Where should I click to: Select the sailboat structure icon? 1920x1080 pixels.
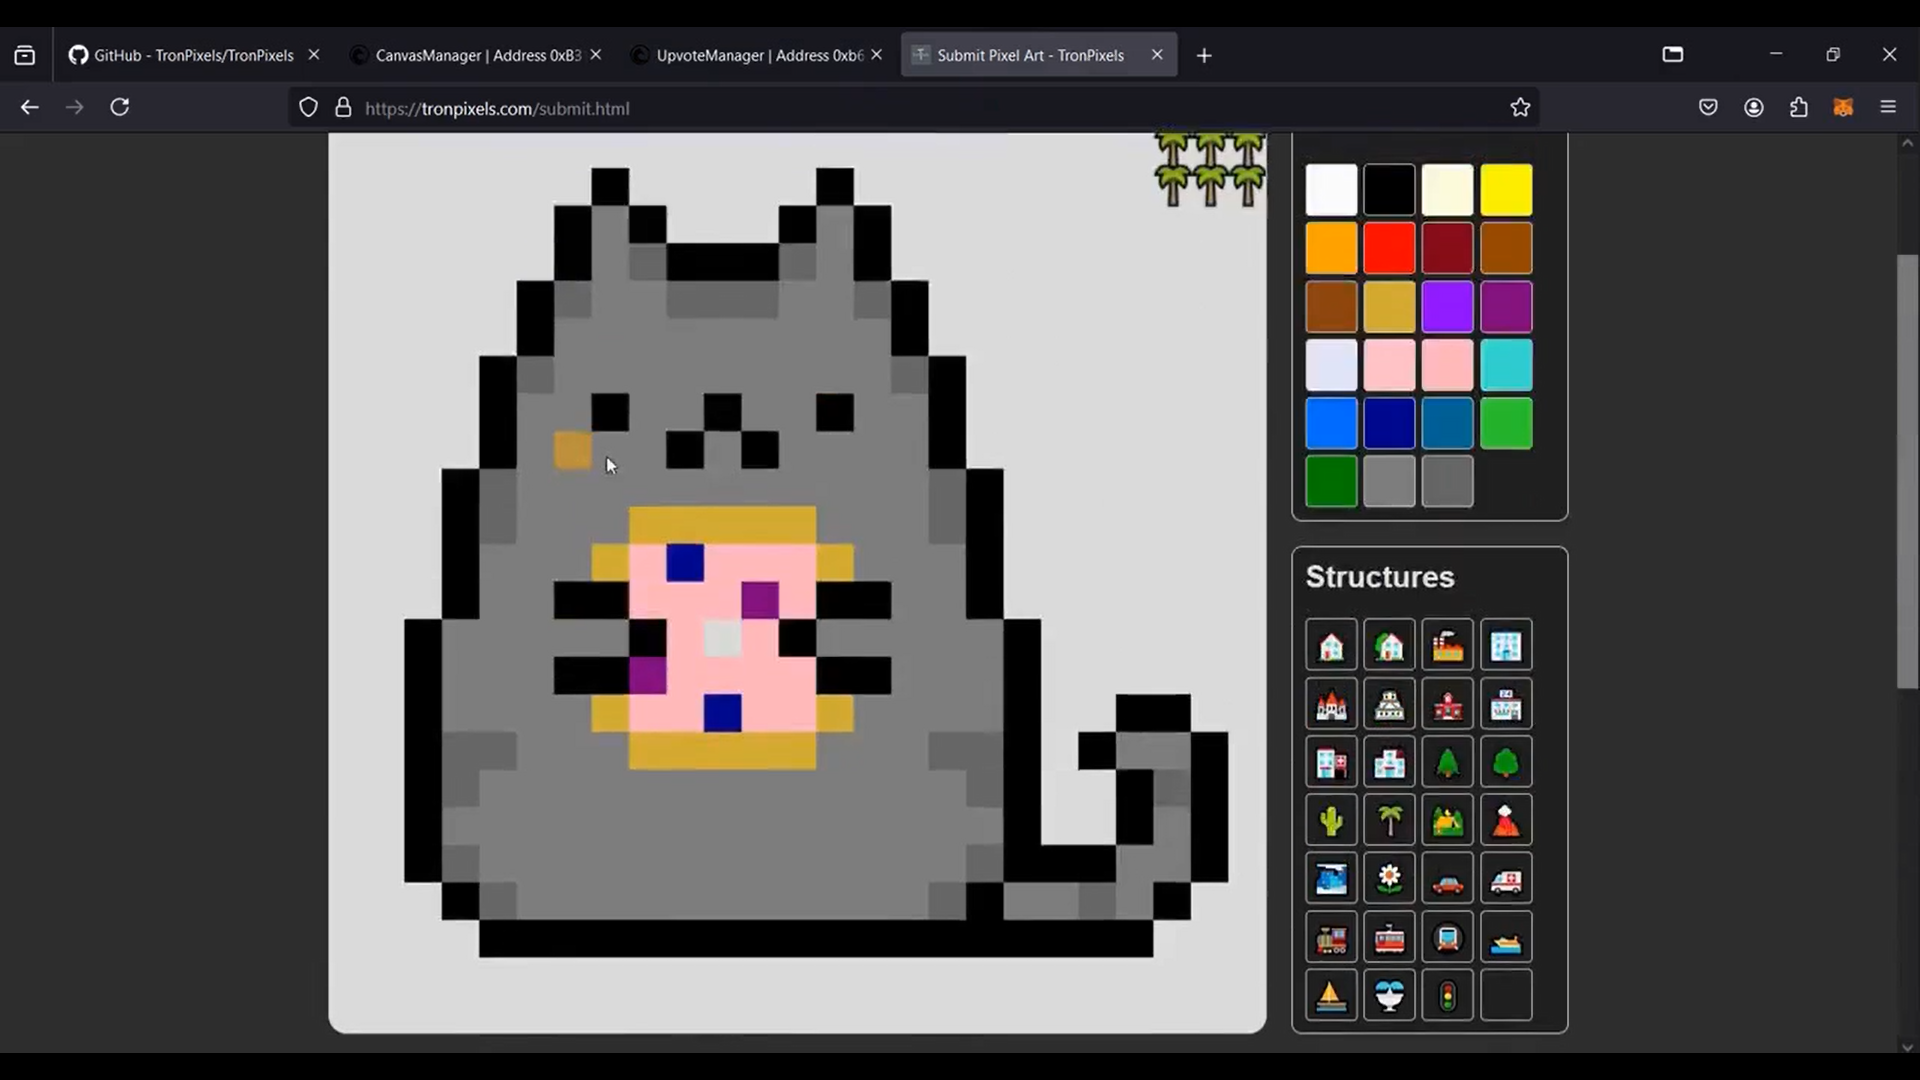[1331, 996]
